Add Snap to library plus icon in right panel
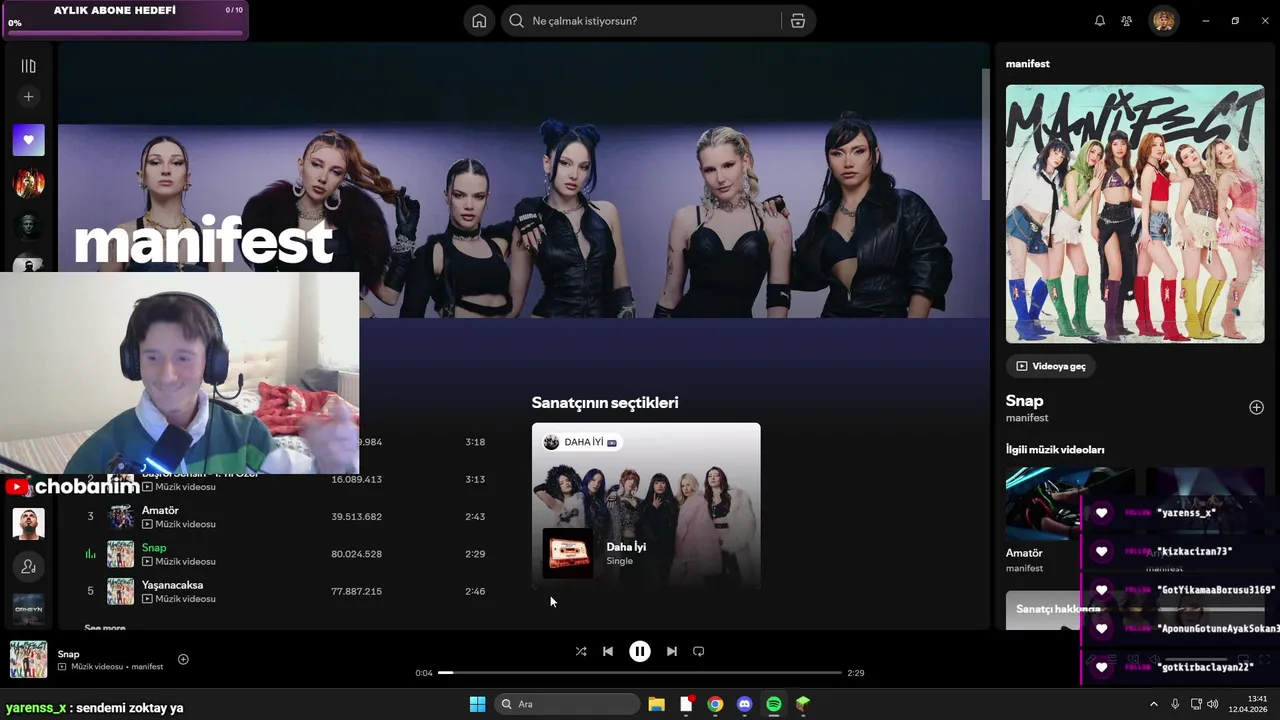Screen dimensions: 1280x720 [x=1256, y=407]
